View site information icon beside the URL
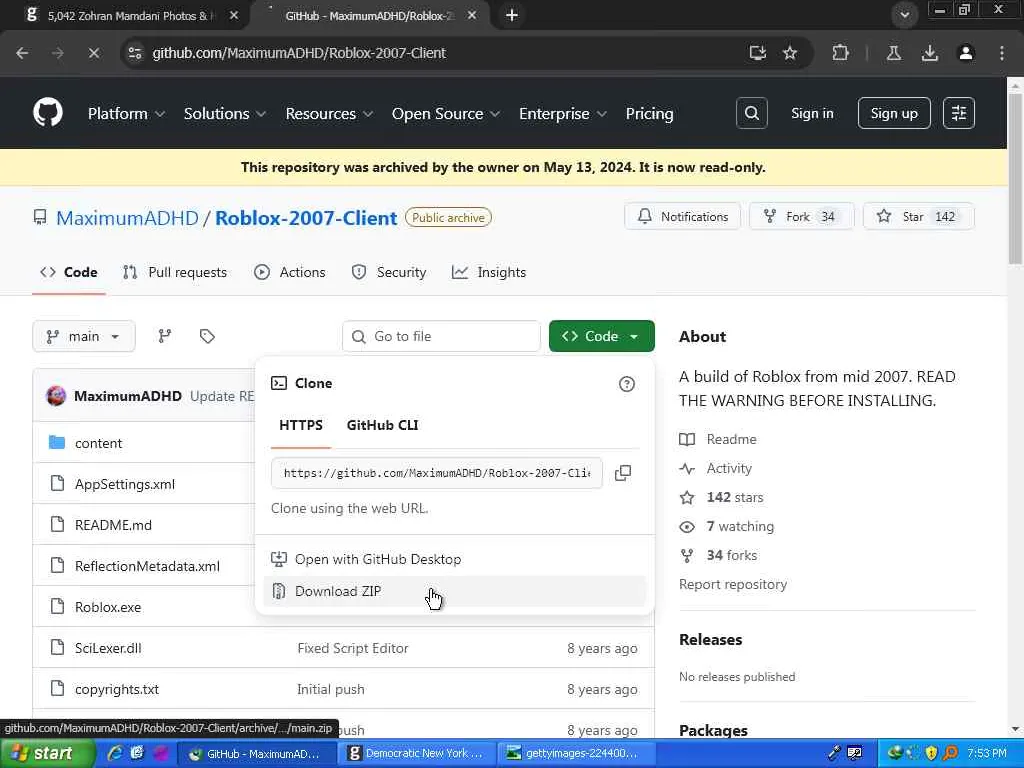 click(135, 53)
